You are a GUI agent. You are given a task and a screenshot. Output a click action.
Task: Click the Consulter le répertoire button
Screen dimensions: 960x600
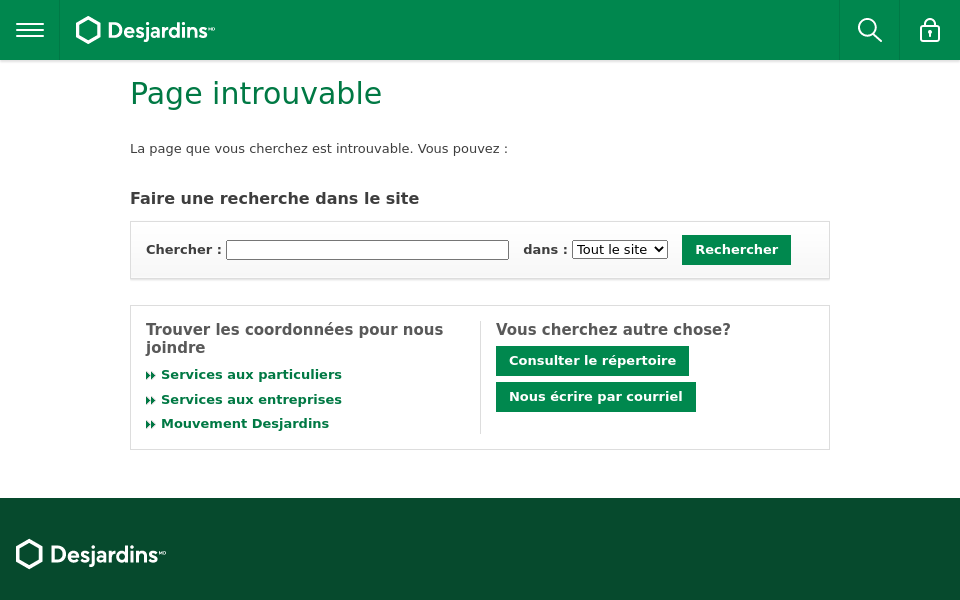(x=592, y=361)
